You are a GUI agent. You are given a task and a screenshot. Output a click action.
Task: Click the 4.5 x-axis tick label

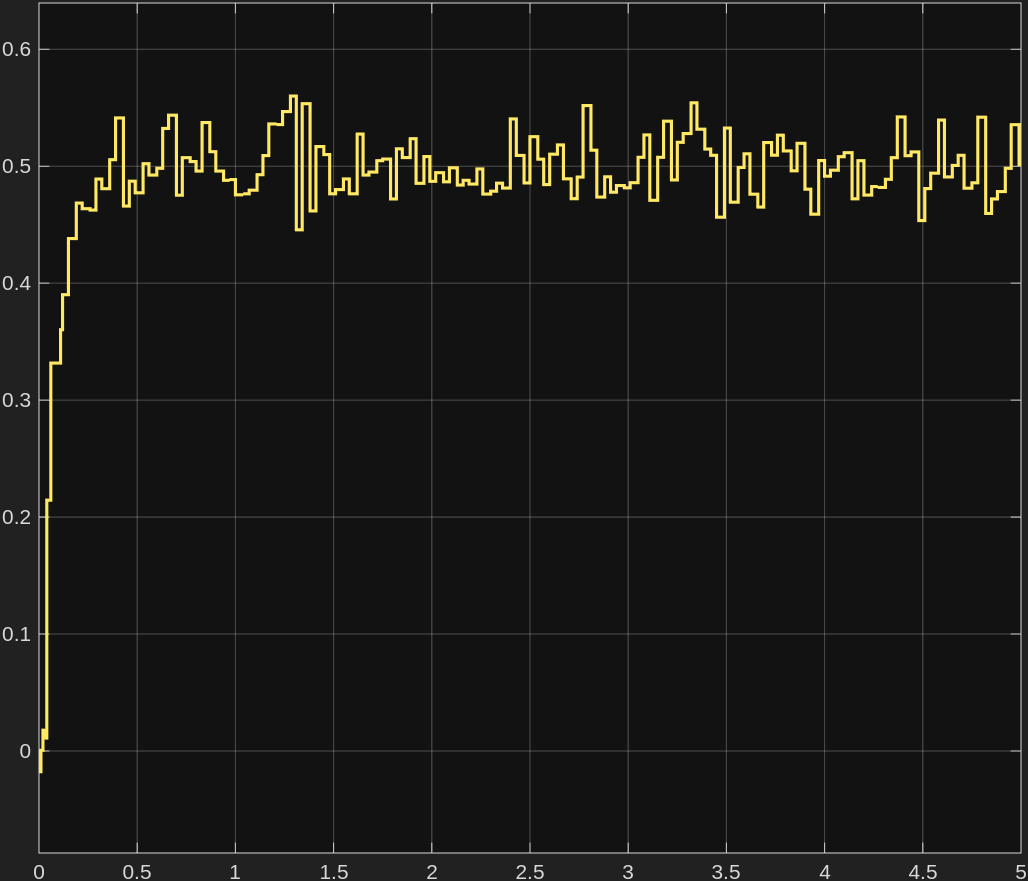pyautogui.click(x=922, y=871)
